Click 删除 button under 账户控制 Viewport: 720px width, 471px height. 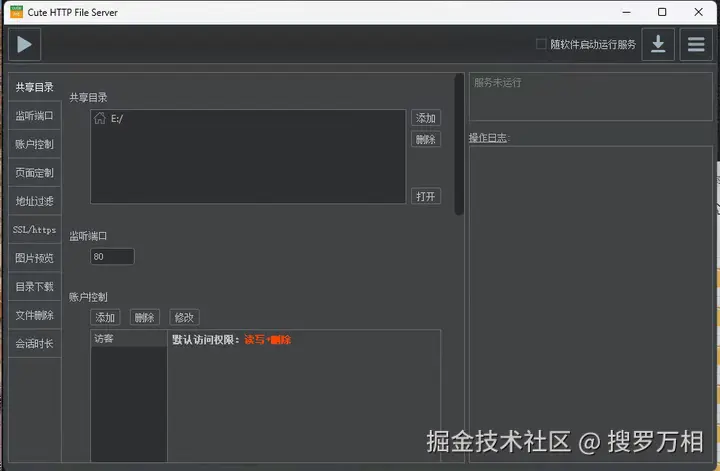[145, 317]
